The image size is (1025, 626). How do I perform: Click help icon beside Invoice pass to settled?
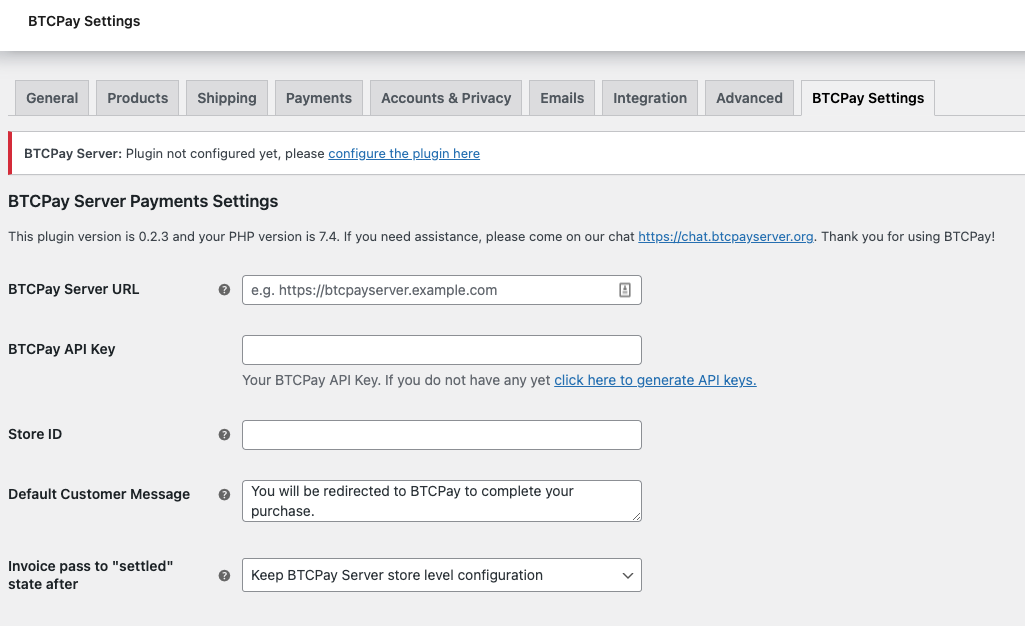[x=224, y=576]
